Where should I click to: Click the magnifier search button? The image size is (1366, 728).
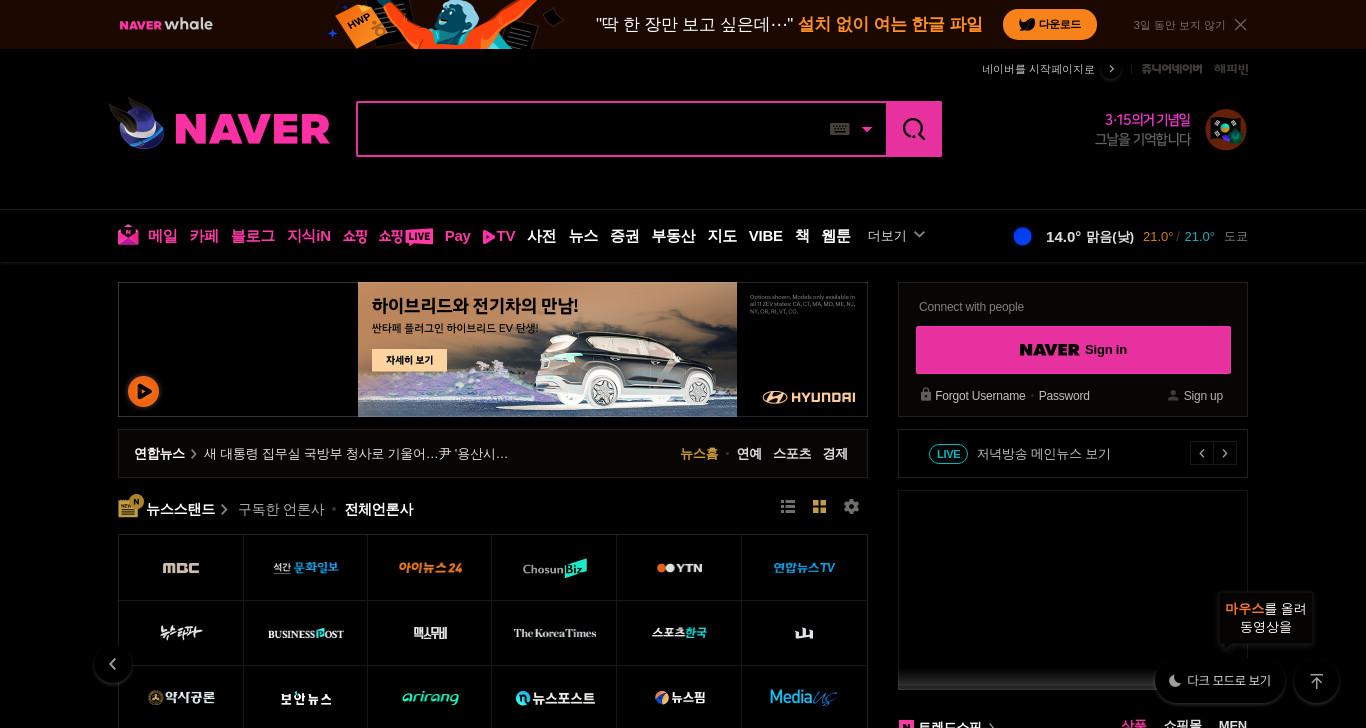913,129
